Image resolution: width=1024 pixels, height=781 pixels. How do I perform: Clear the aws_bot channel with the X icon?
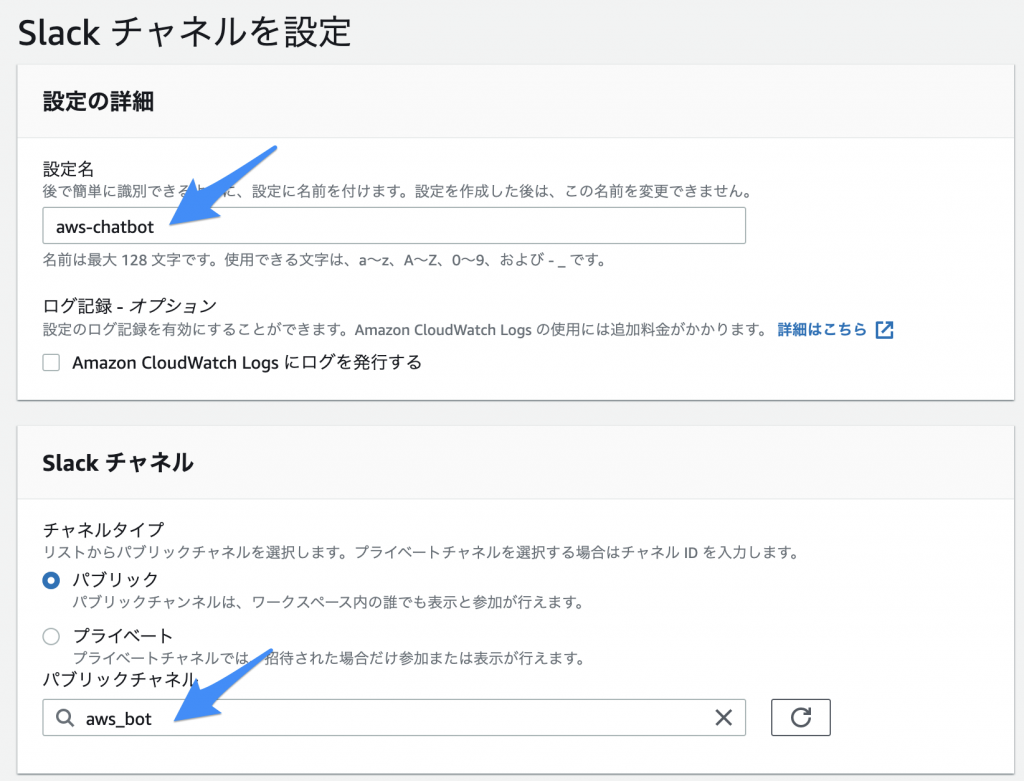click(x=724, y=718)
